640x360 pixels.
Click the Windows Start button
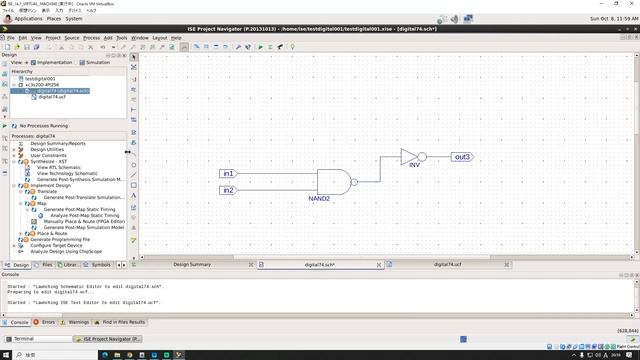click(x=6, y=355)
